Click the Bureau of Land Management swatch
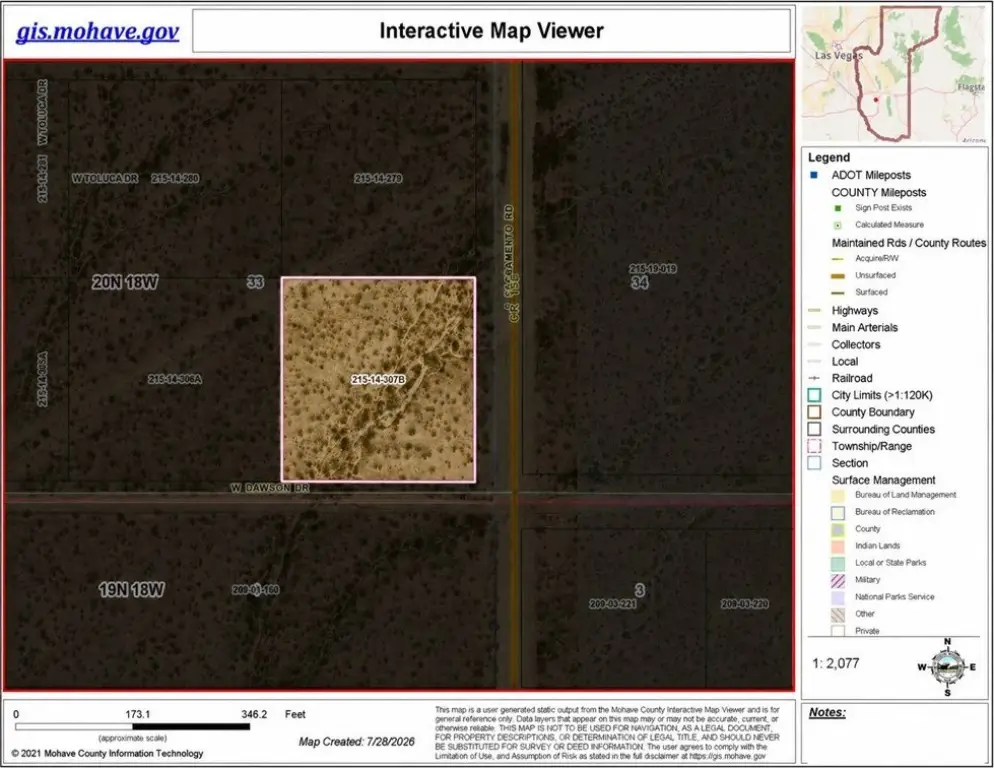Image resolution: width=994 pixels, height=768 pixels. pos(838,495)
